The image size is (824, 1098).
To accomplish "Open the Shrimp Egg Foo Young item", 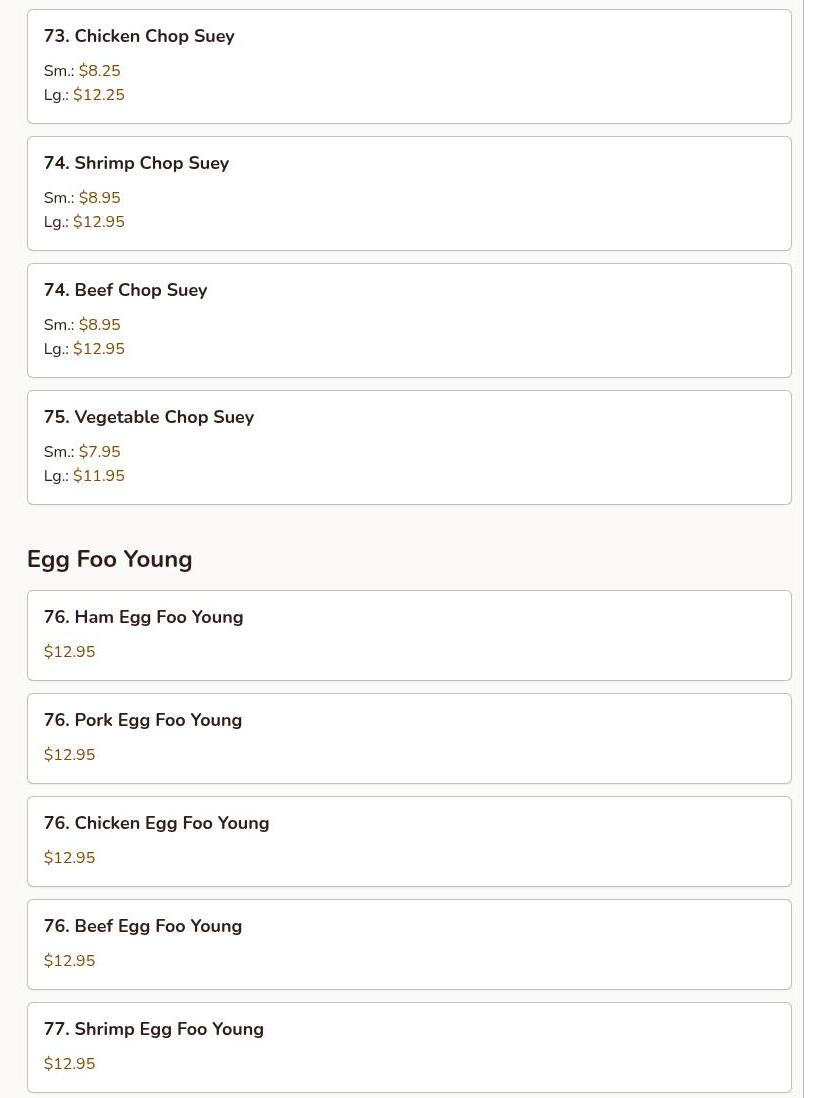I will click(154, 1029).
